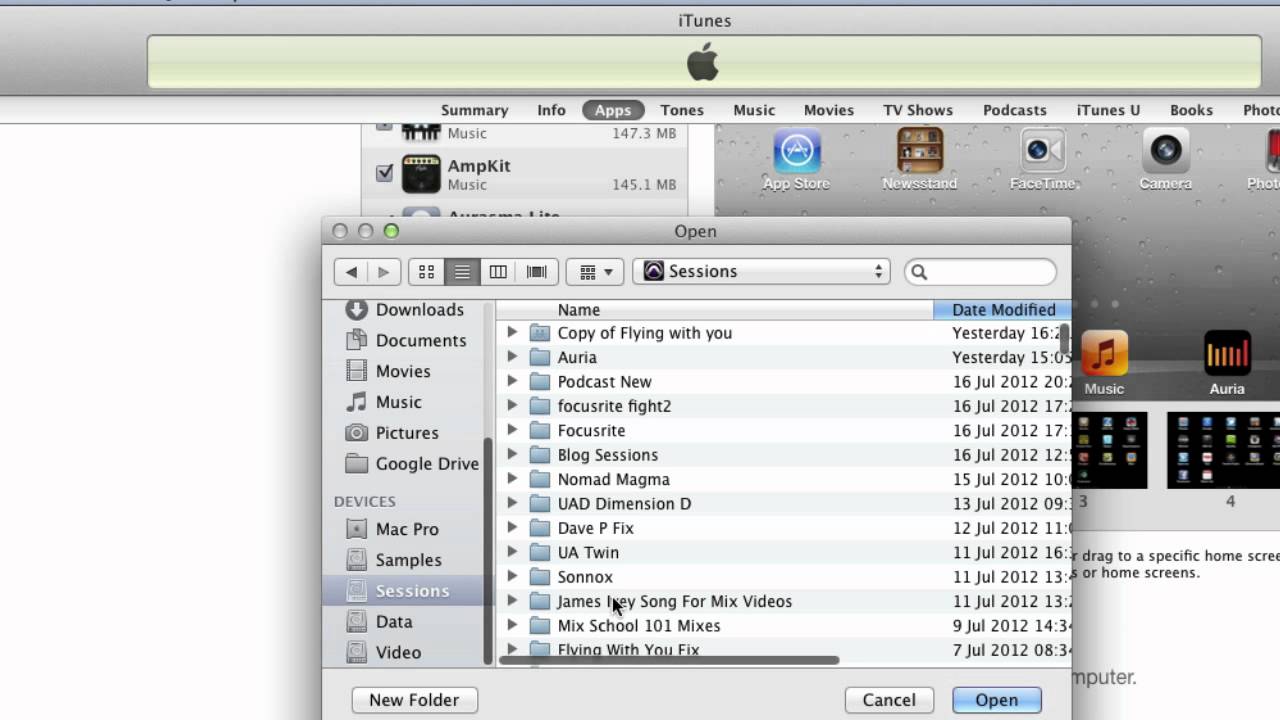
Task: Click the AmpKit app icon in list
Action: (x=421, y=174)
